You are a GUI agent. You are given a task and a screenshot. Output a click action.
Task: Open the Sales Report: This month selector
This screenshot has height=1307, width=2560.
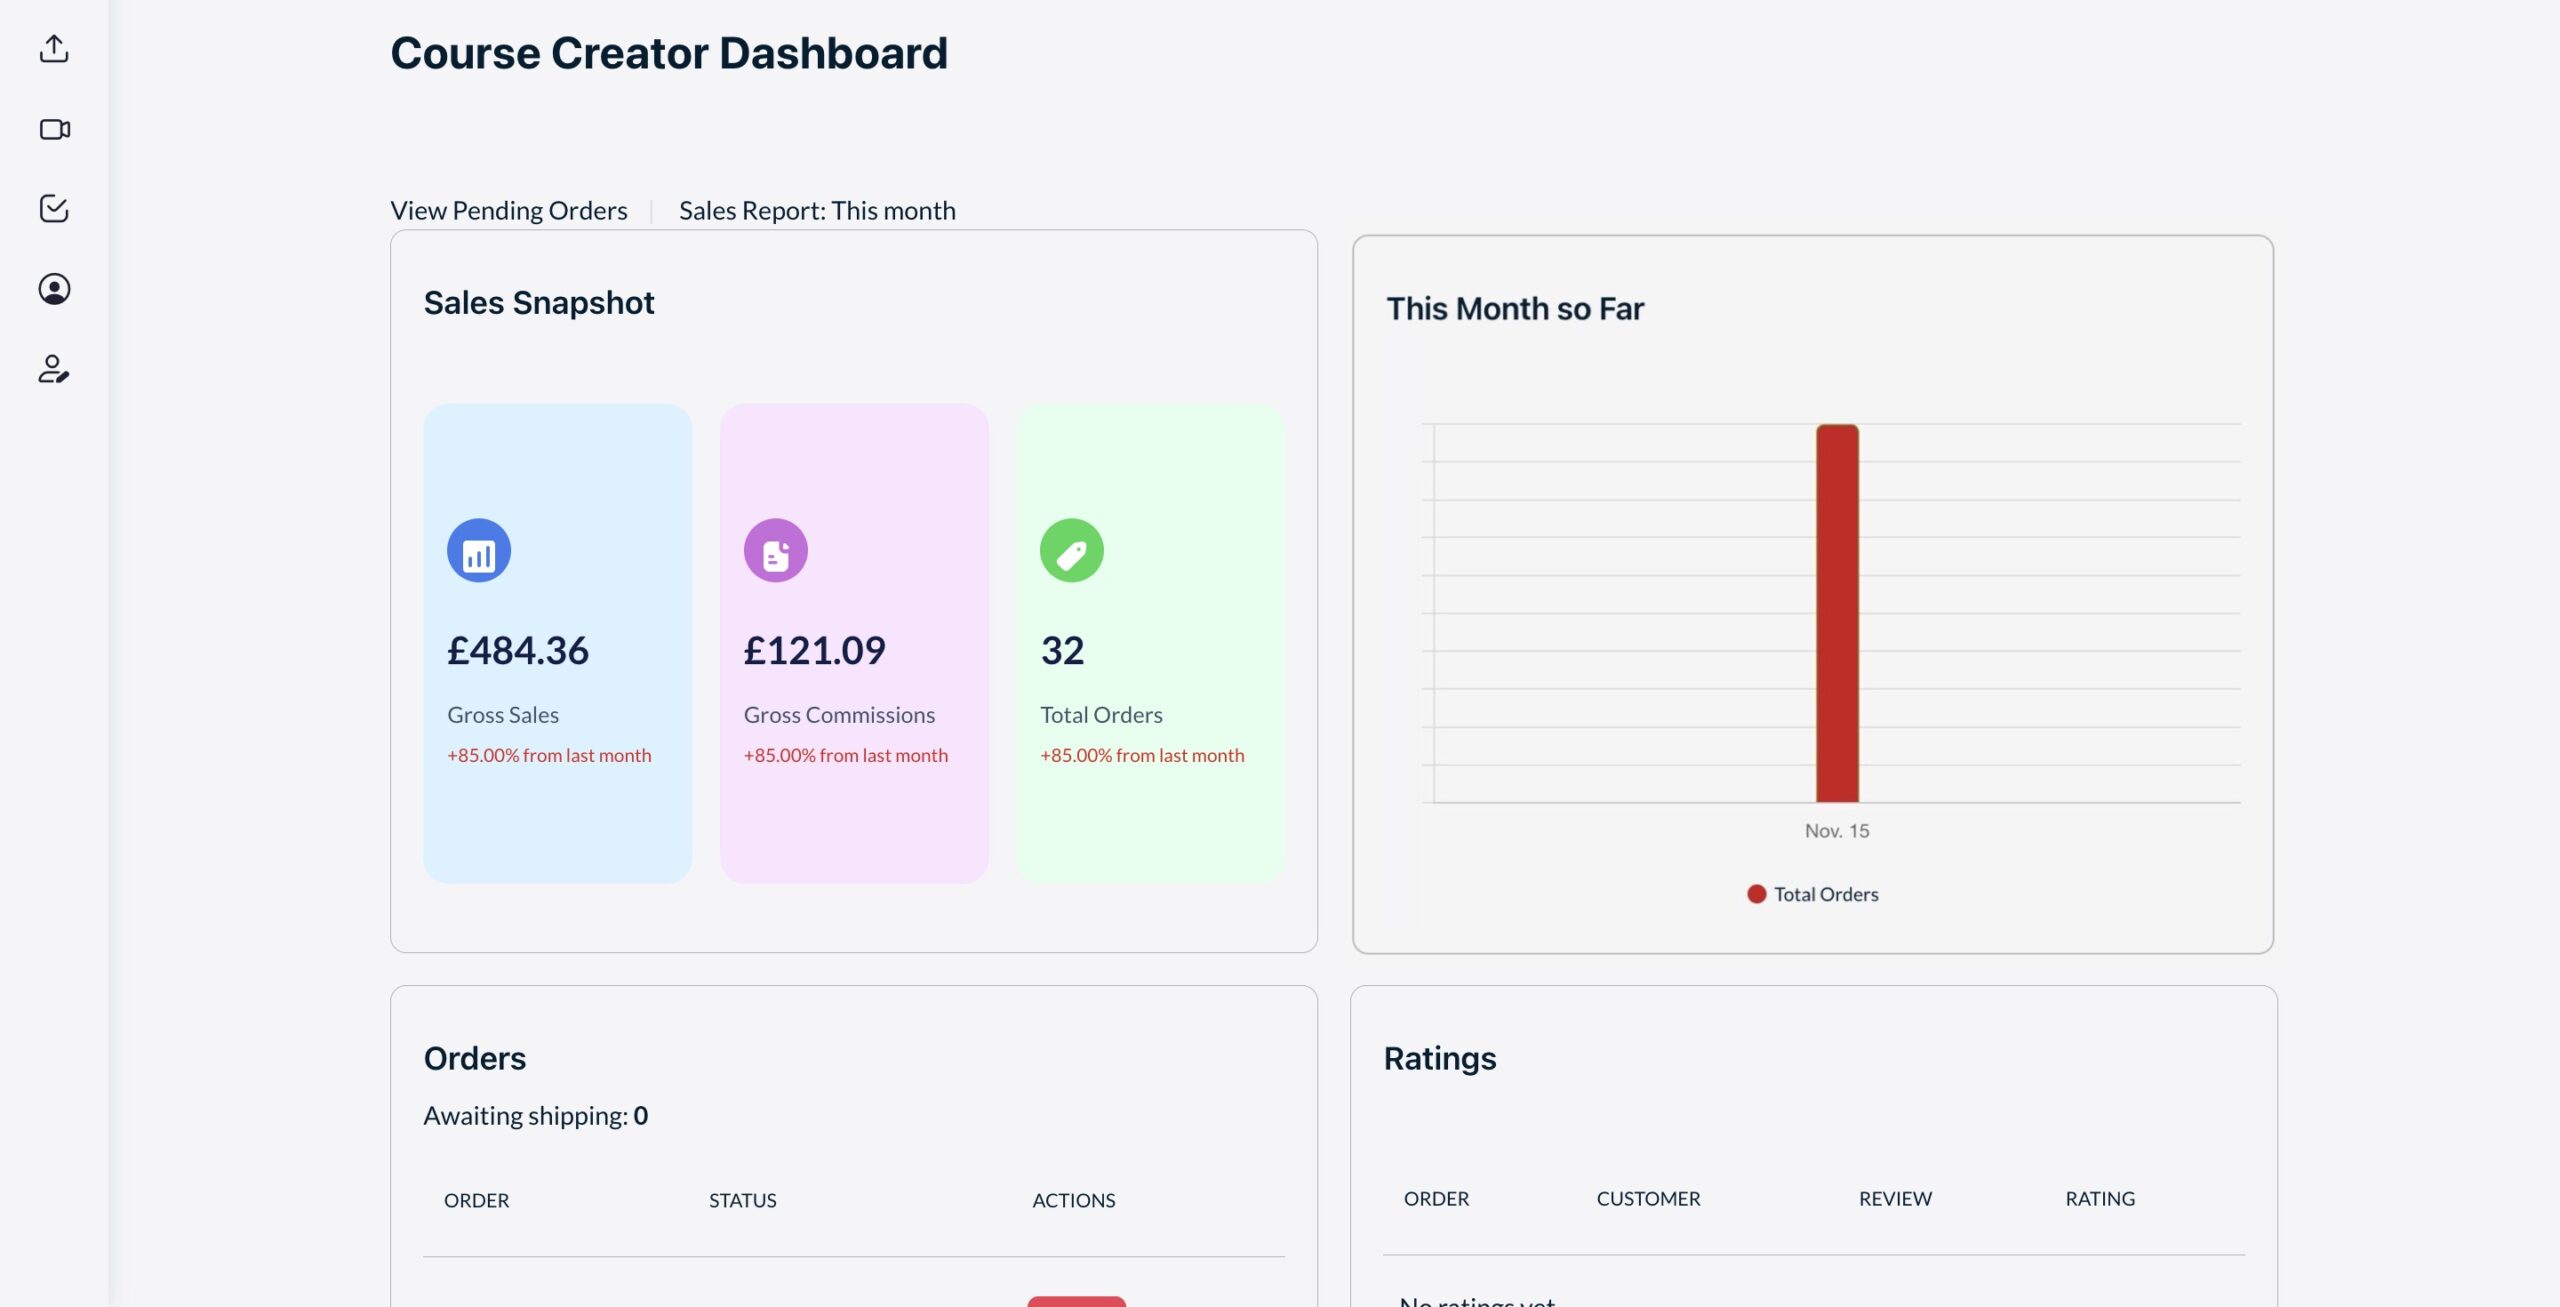[x=816, y=210]
